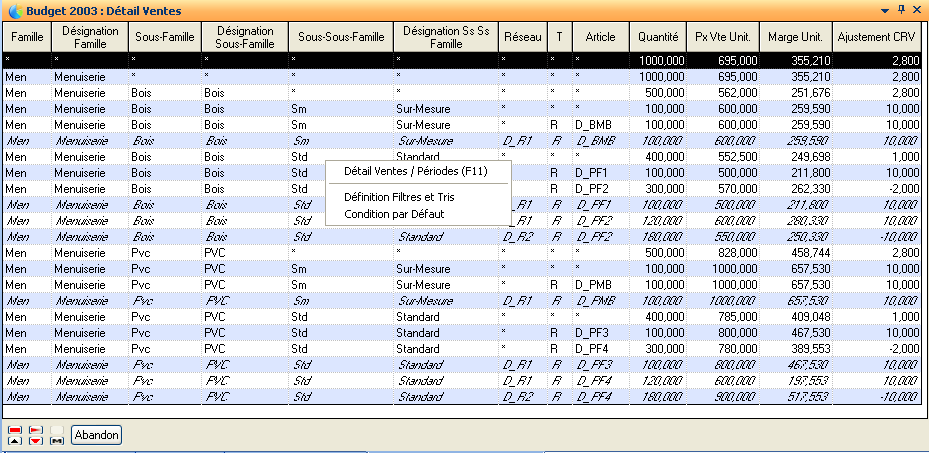Viewport: 929px width, 453px height.
Task: Click the red down-arrow icon
Action: pos(36,440)
